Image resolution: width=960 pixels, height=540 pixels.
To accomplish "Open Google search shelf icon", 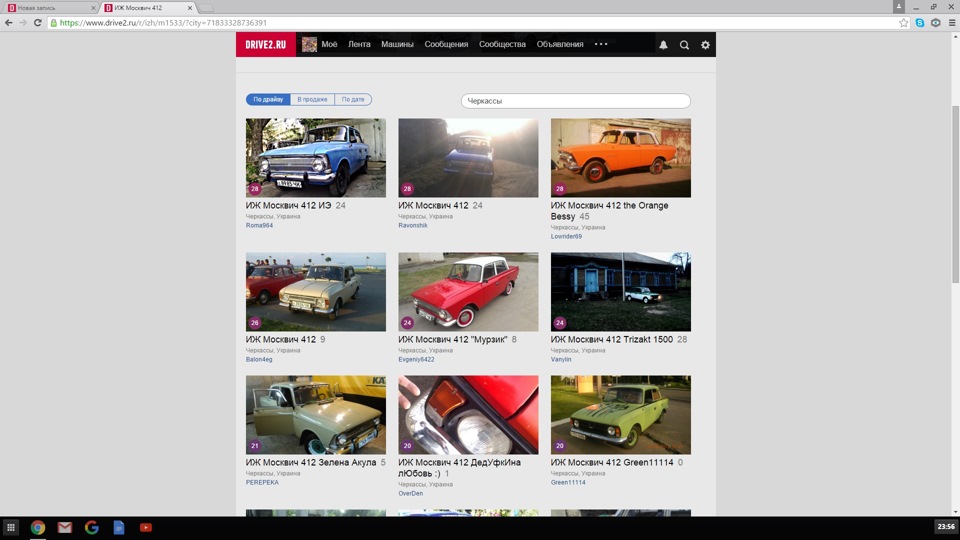I will (x=92, y=527).
